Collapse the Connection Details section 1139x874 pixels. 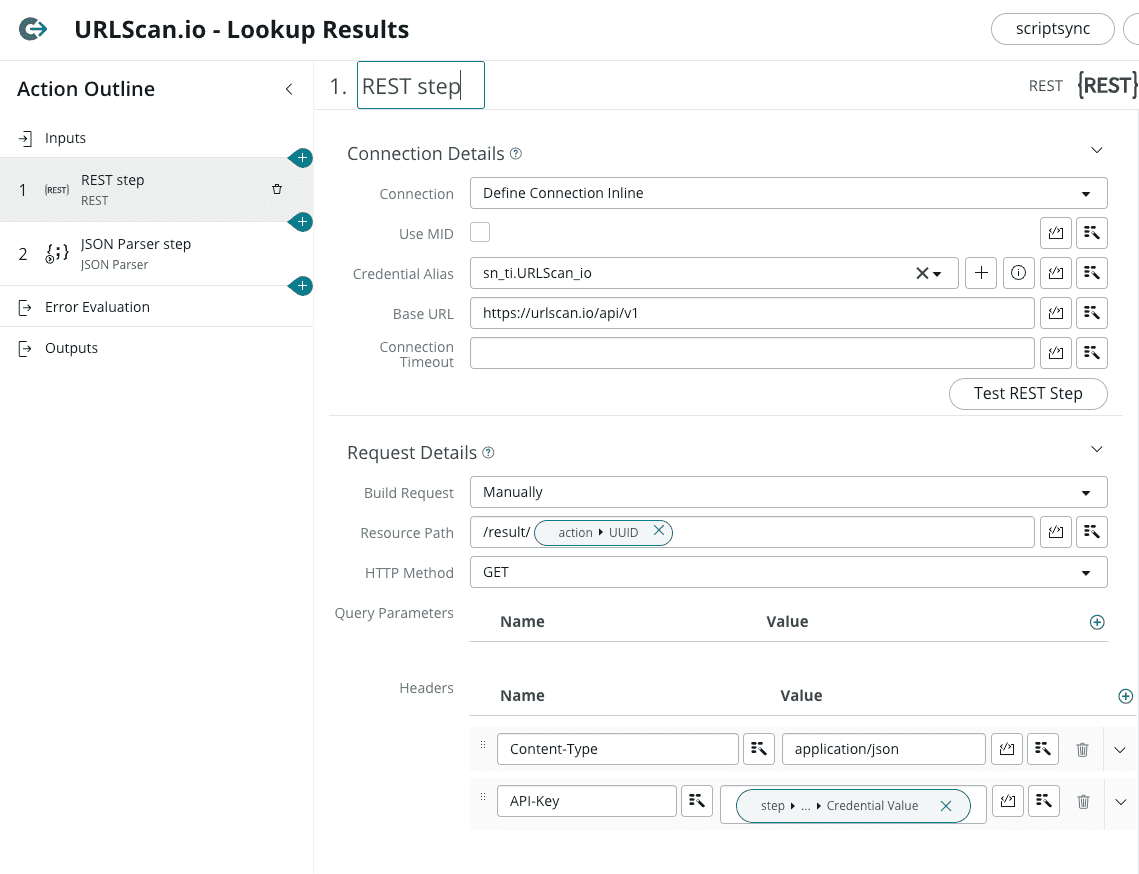[x=1097, y=150]
